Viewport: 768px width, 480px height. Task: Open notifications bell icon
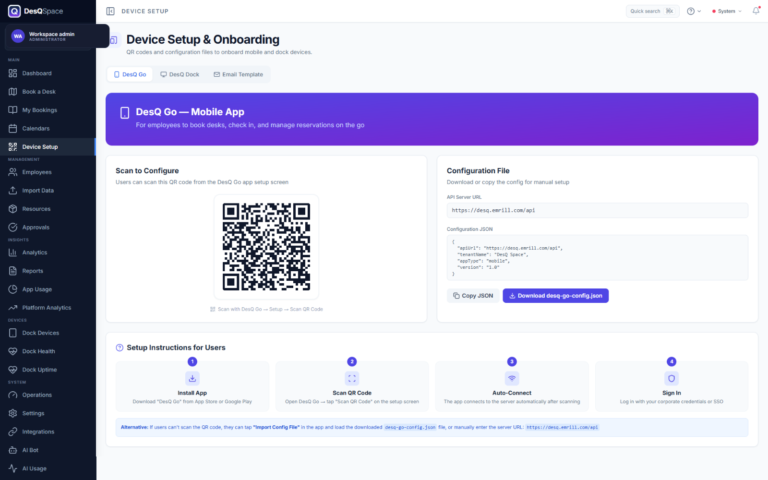point(756,11)
